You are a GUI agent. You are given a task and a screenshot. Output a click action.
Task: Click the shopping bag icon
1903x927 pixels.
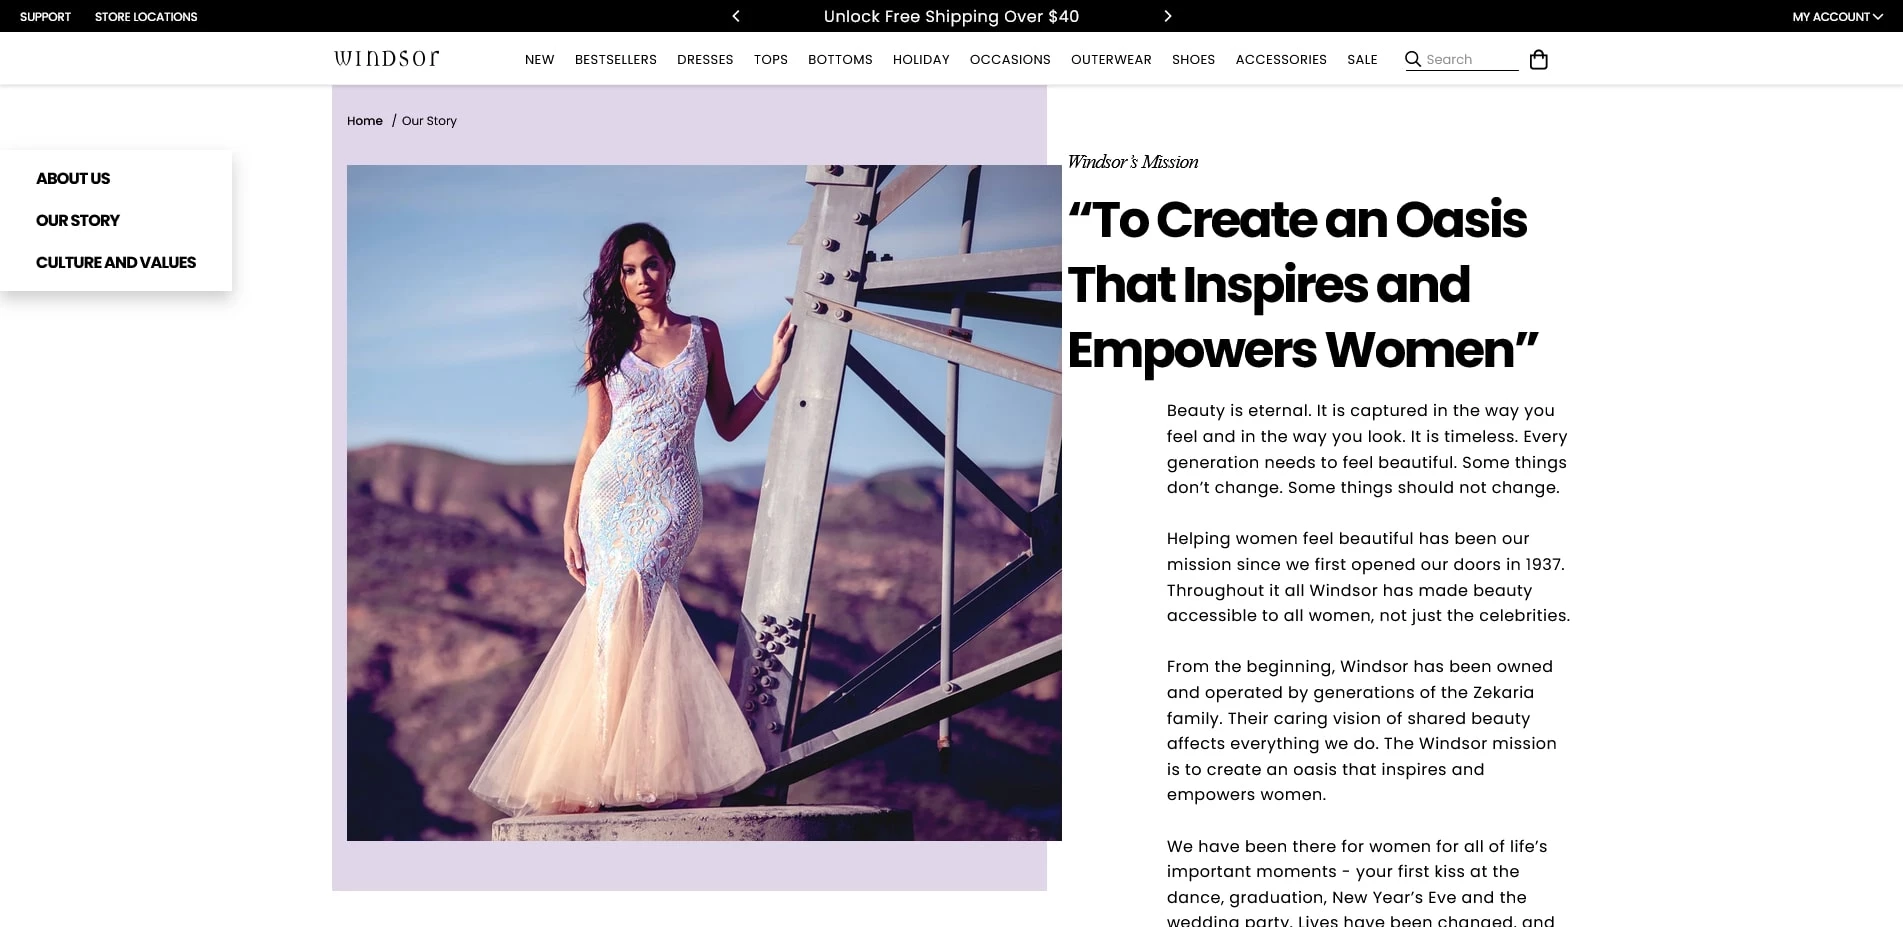click(x=1539, y=60)
